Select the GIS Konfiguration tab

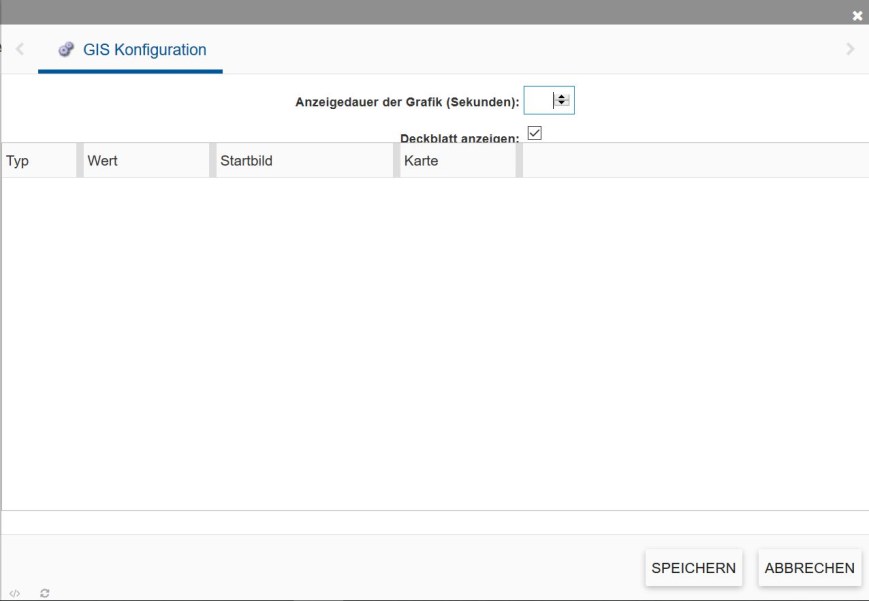pos(132,50)
